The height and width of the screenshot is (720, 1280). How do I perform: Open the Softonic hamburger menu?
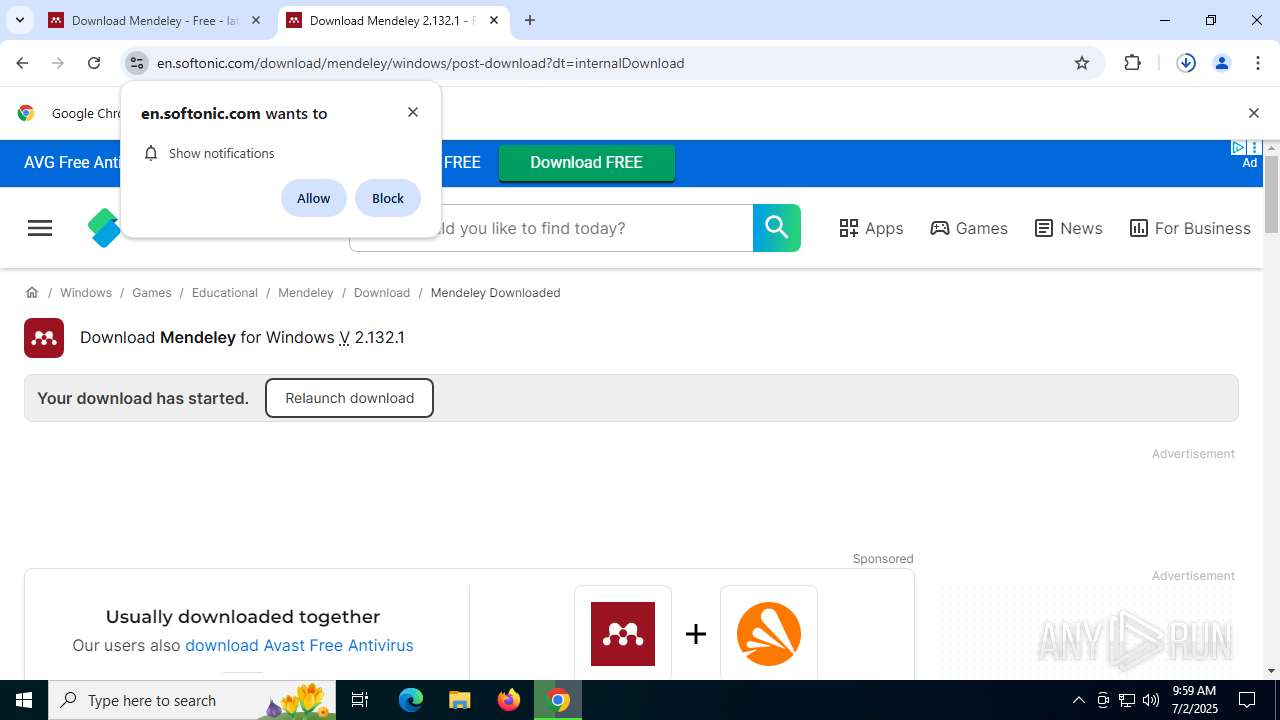point(40,228)
